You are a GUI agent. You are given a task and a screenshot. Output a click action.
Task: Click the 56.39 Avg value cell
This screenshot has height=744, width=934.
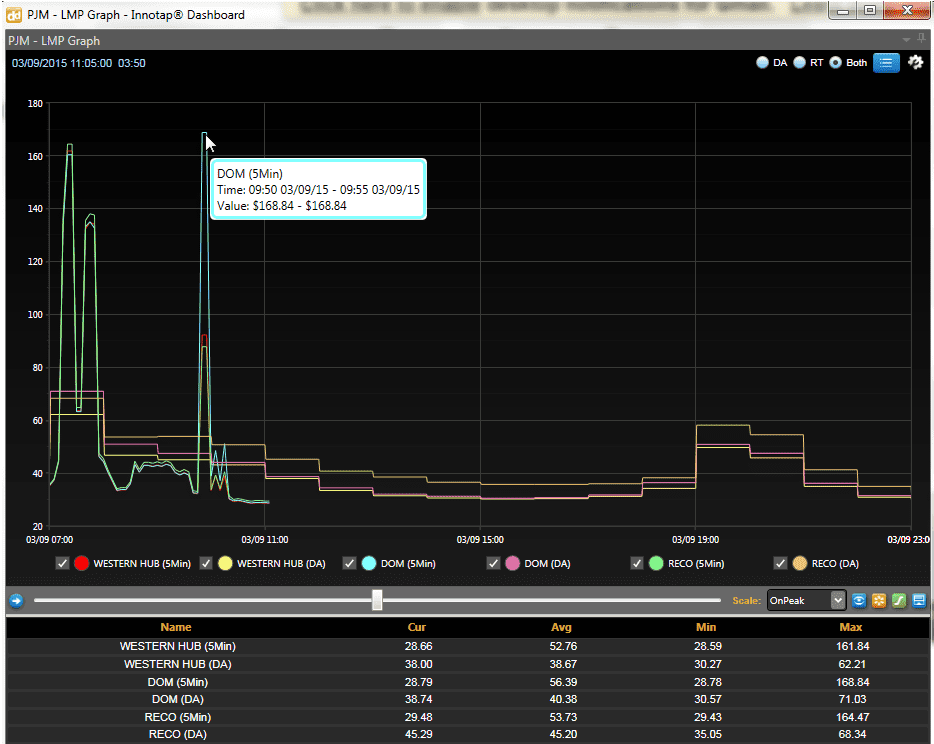click(563, 681)
